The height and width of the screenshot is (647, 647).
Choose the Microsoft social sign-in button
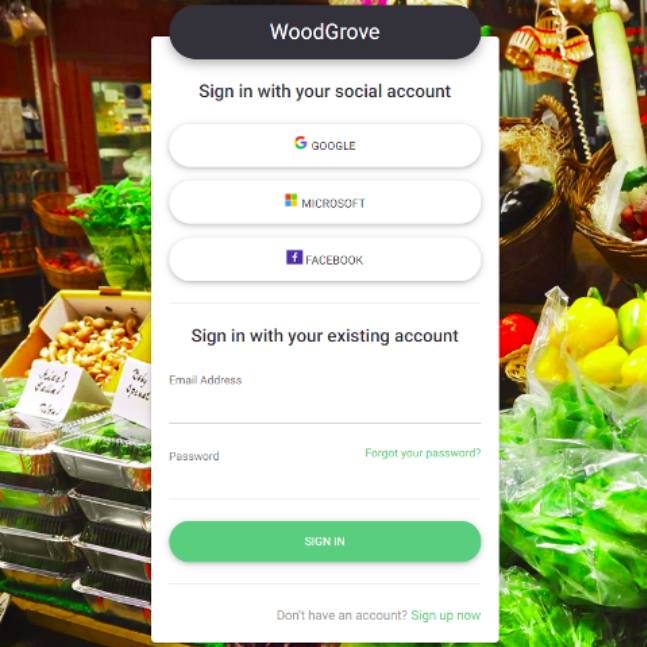(325, 202)
